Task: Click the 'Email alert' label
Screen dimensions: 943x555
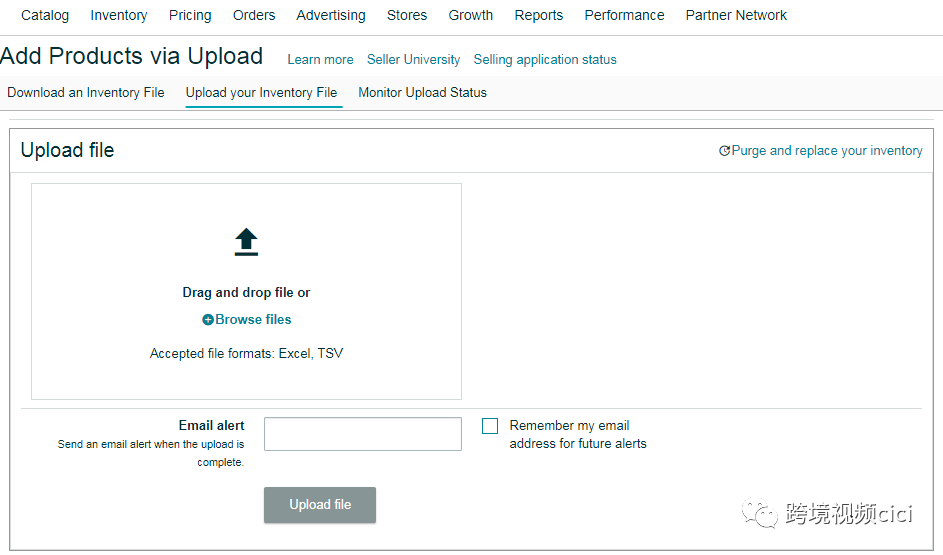Action: point(212,426)
